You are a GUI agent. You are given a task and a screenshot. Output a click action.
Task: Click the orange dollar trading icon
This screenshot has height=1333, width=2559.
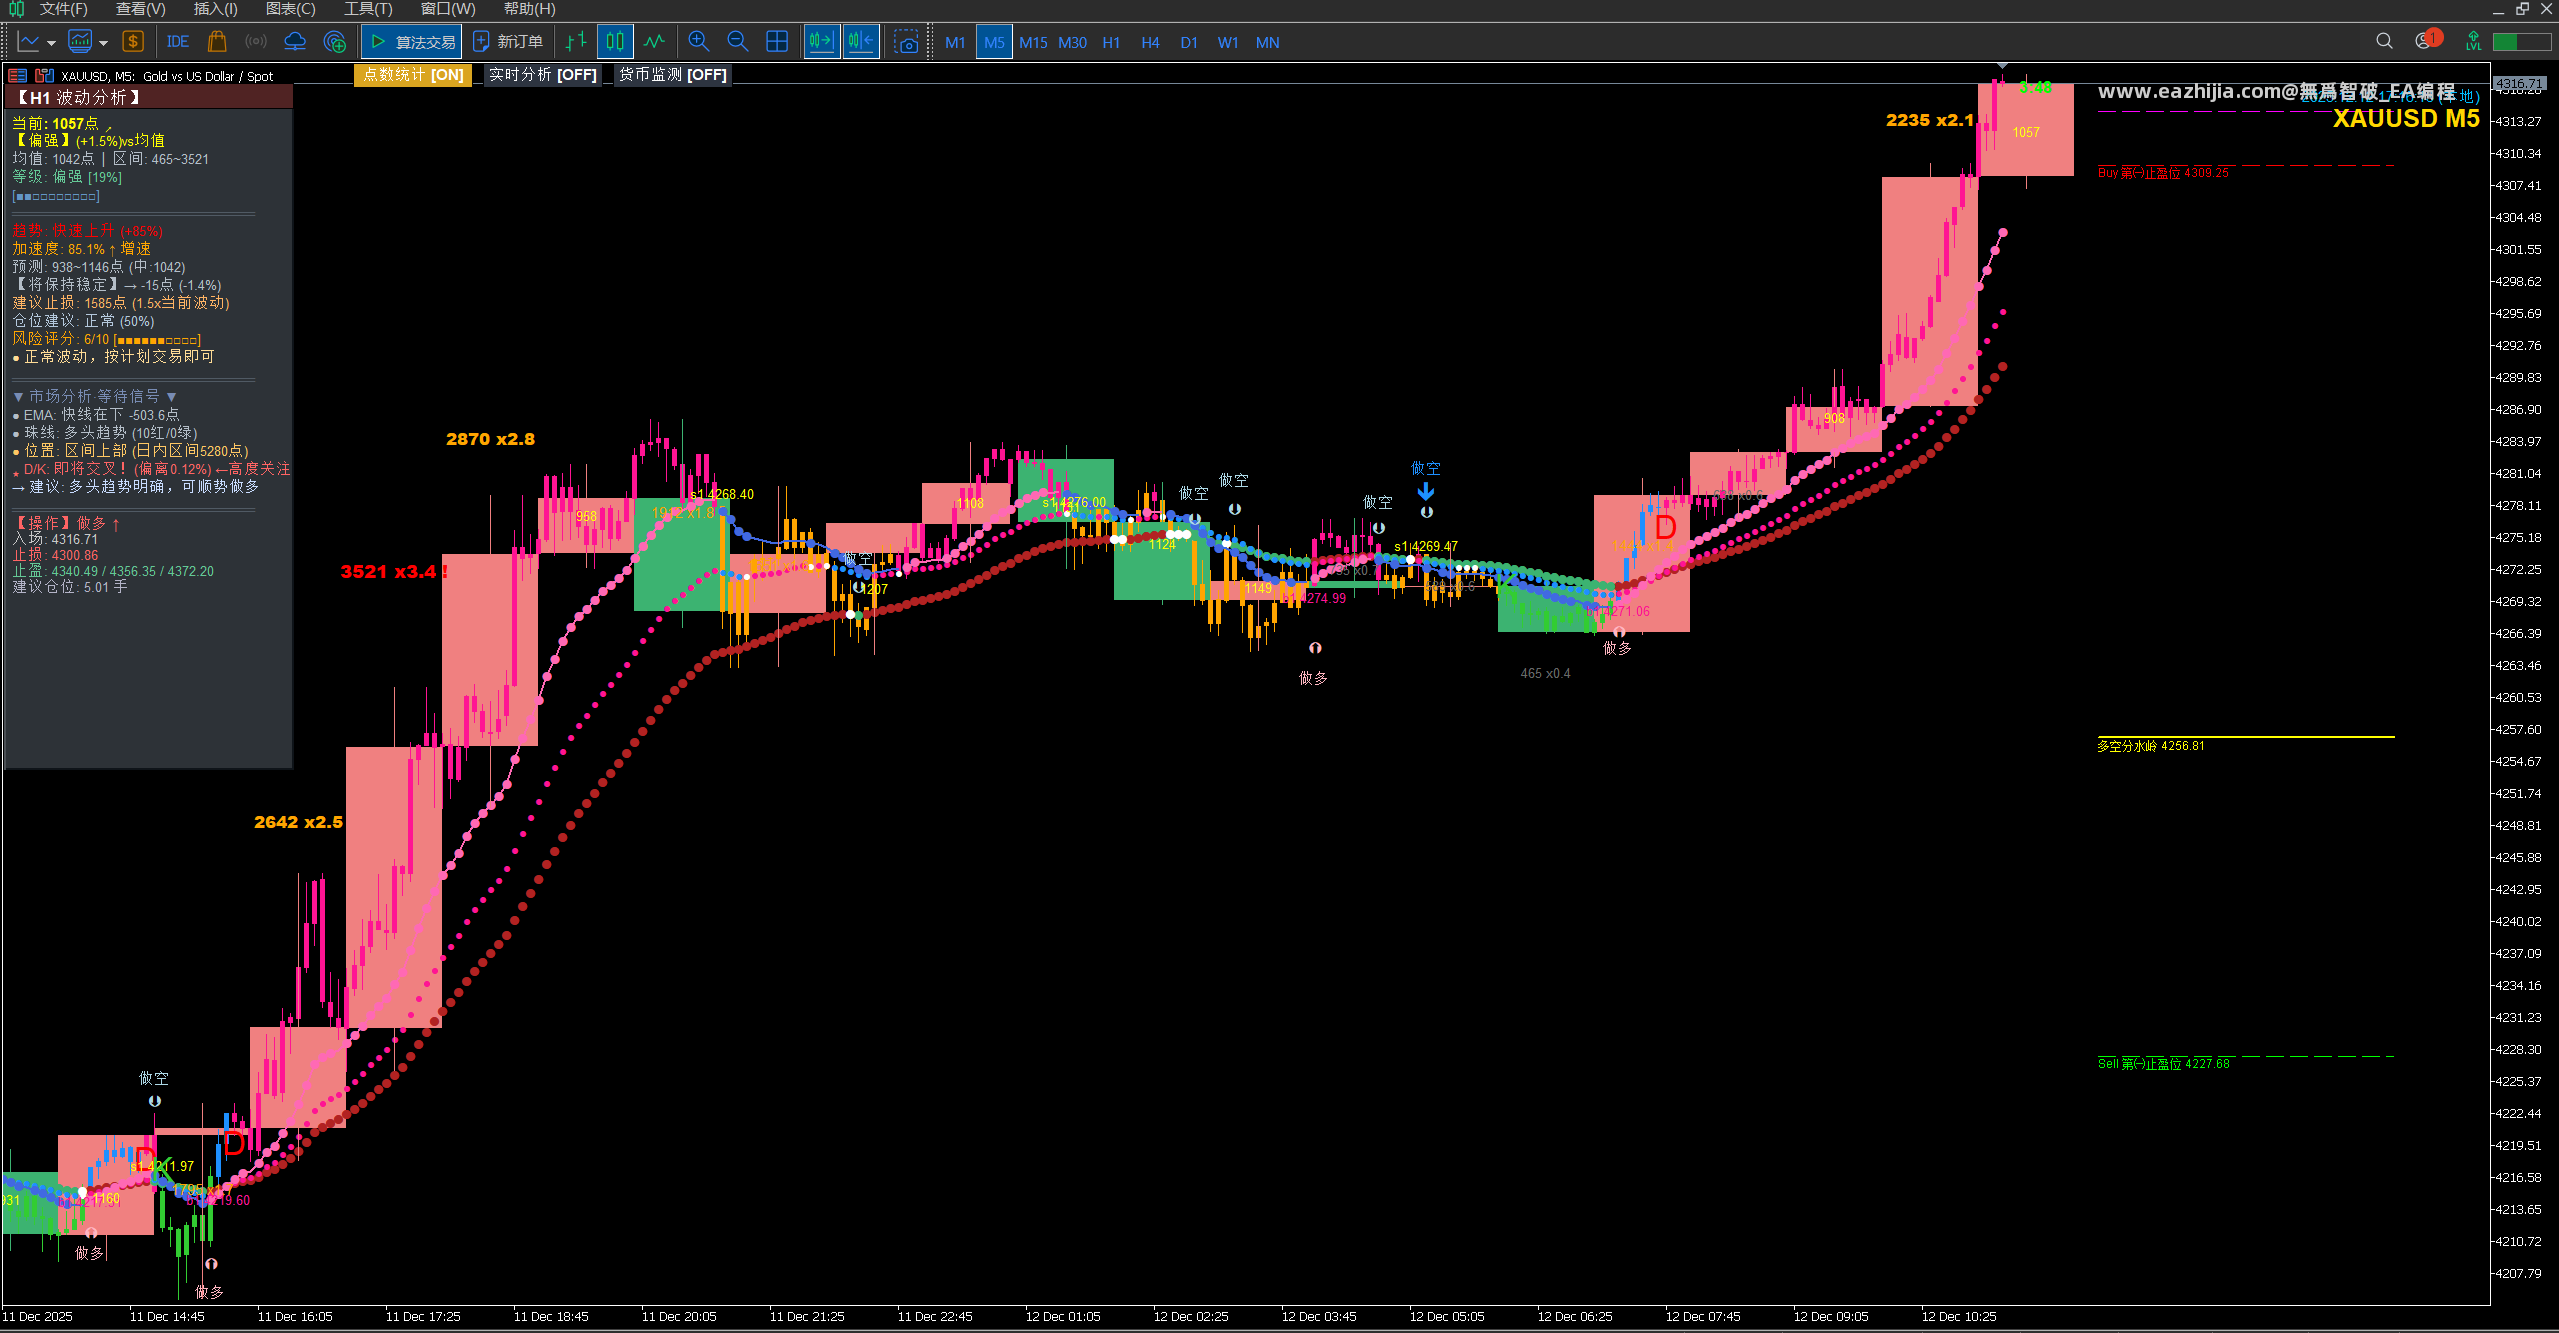click(x=133, y=42)
